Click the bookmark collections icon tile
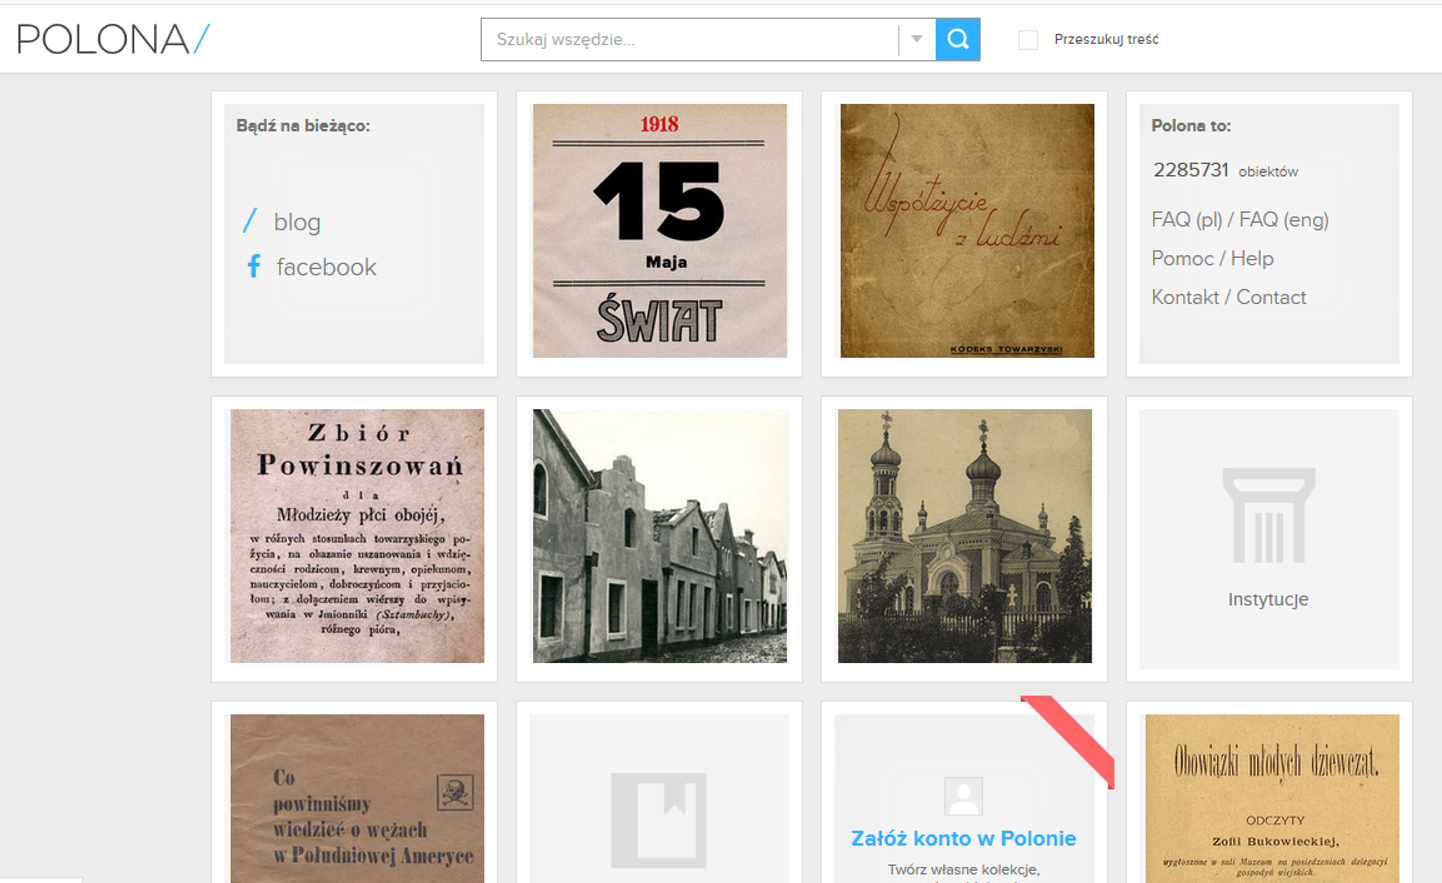The height and width of the screenshot is (883, 1442). (x=659, y=820)
